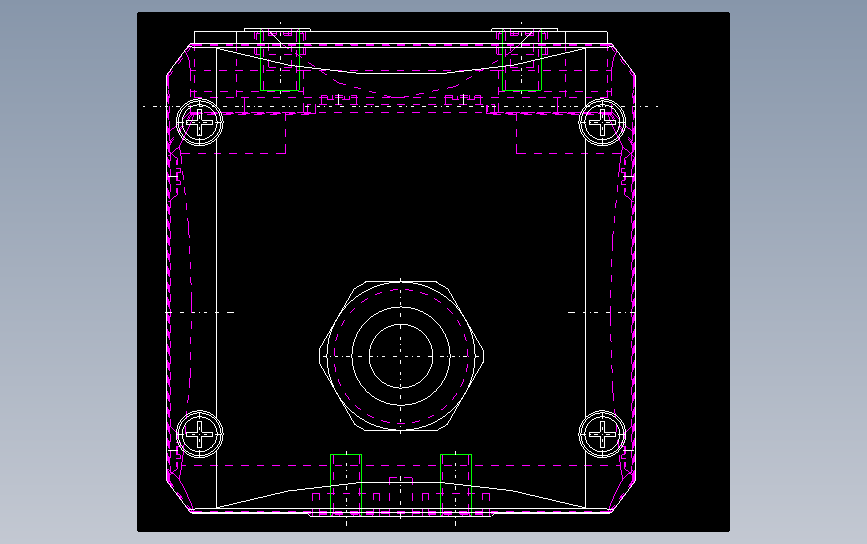
Task: Select the lower-left Phillips screw head
Action: click(200, 434)
